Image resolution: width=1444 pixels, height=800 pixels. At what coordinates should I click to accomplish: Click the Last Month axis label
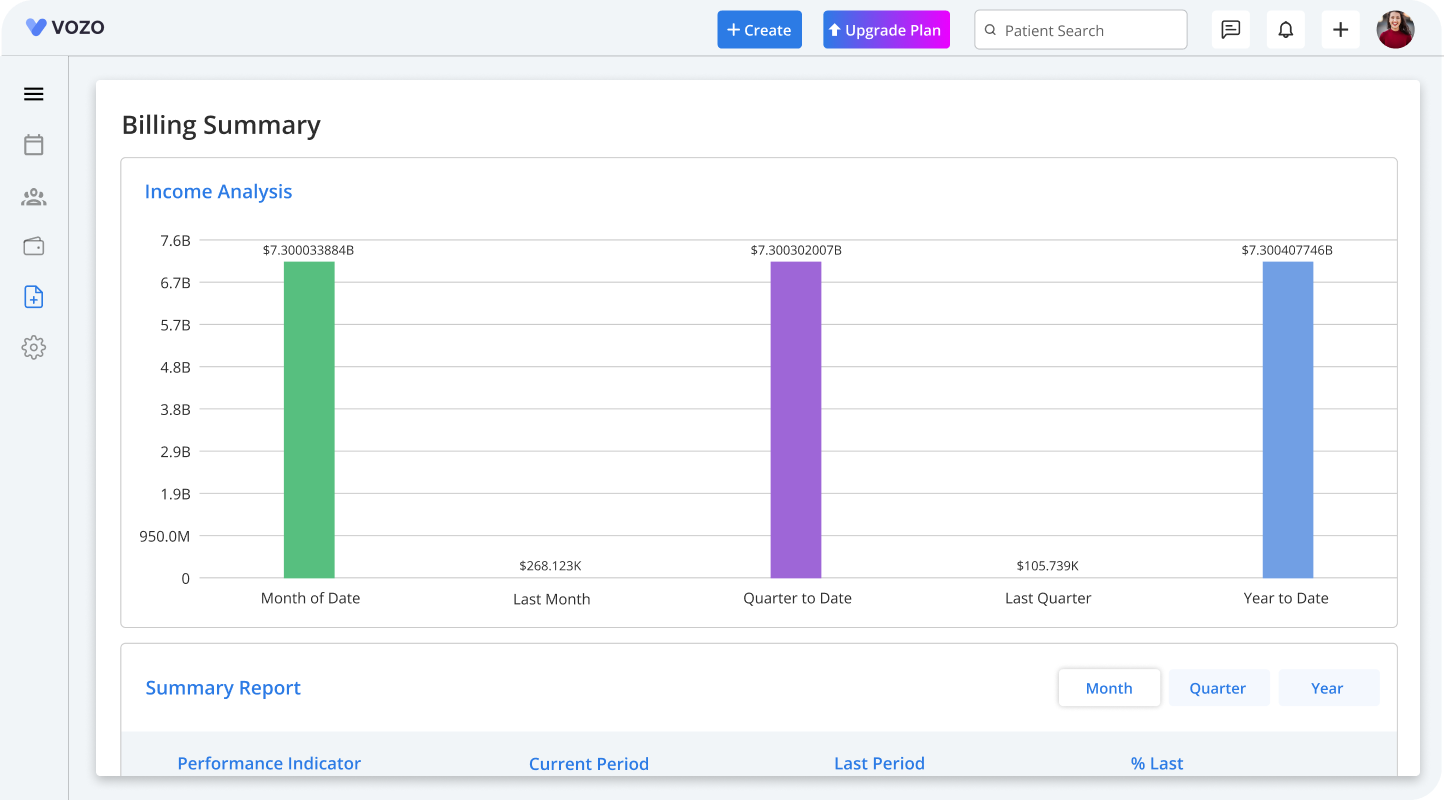[x=552, y=599]
